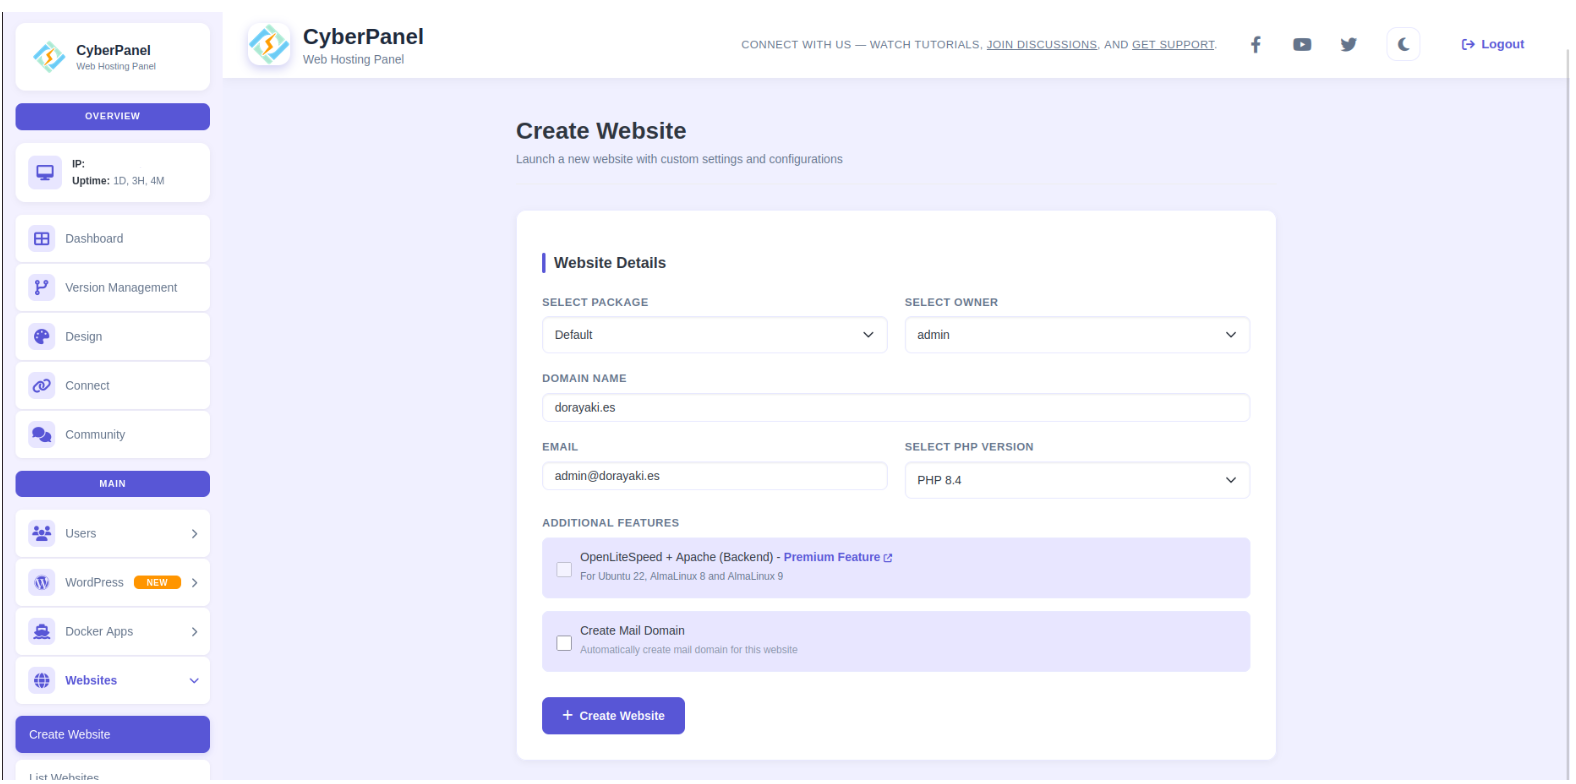The height and width of the screenshot is (784, 1576).
Task: Expand the Users submenu chevron
Action: (194, 534)
